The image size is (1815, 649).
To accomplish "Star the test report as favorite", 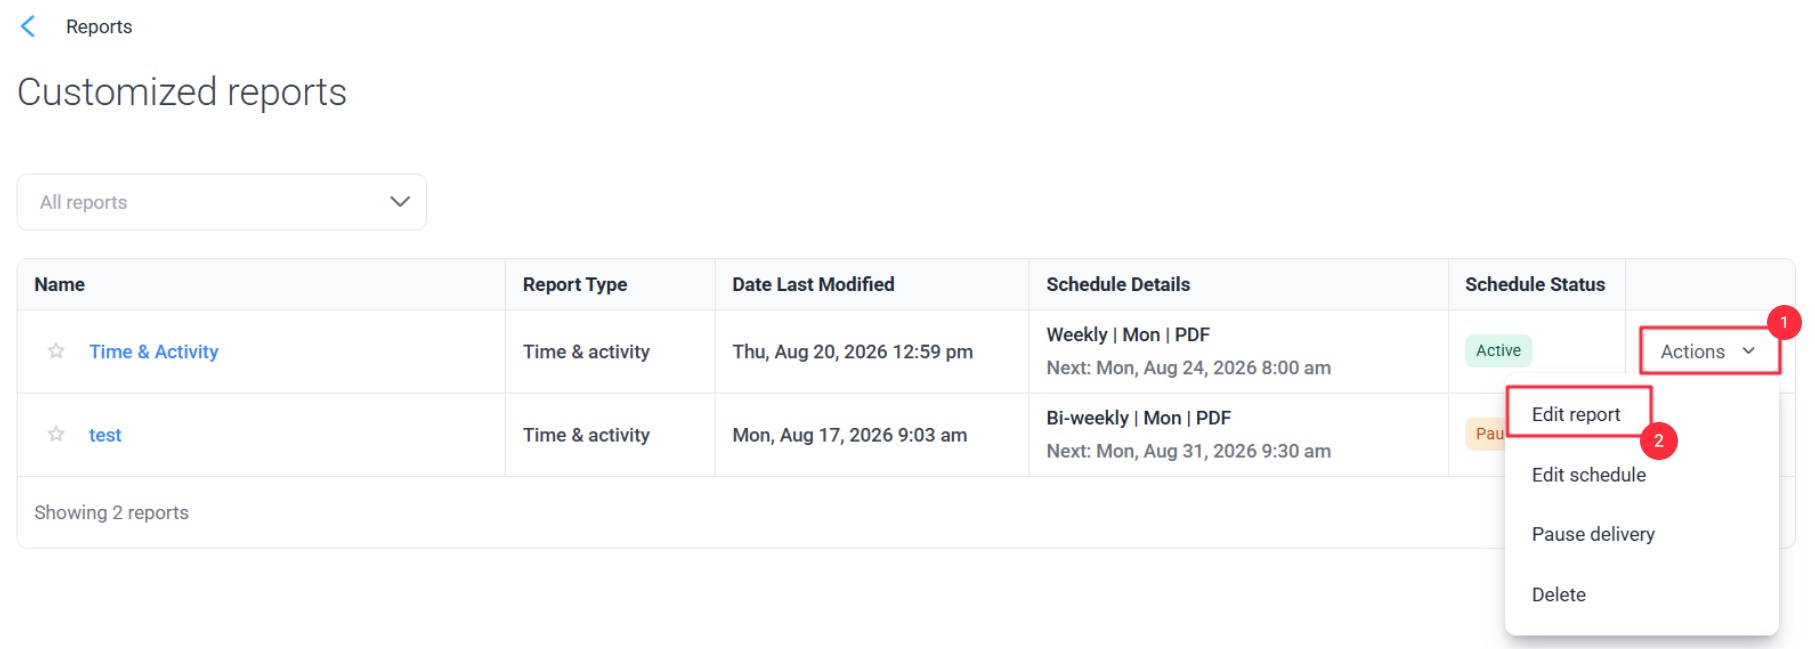I will click(56, 434).
